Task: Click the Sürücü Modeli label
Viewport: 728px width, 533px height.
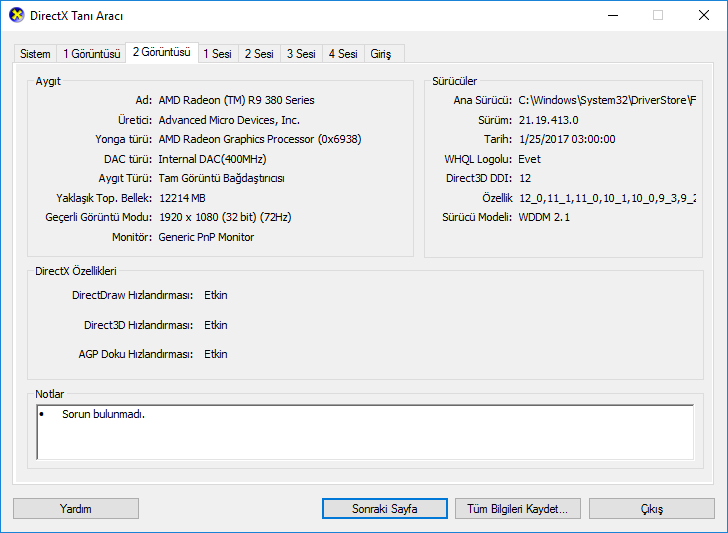Action: pyautogui.click(x=477, y=217)
